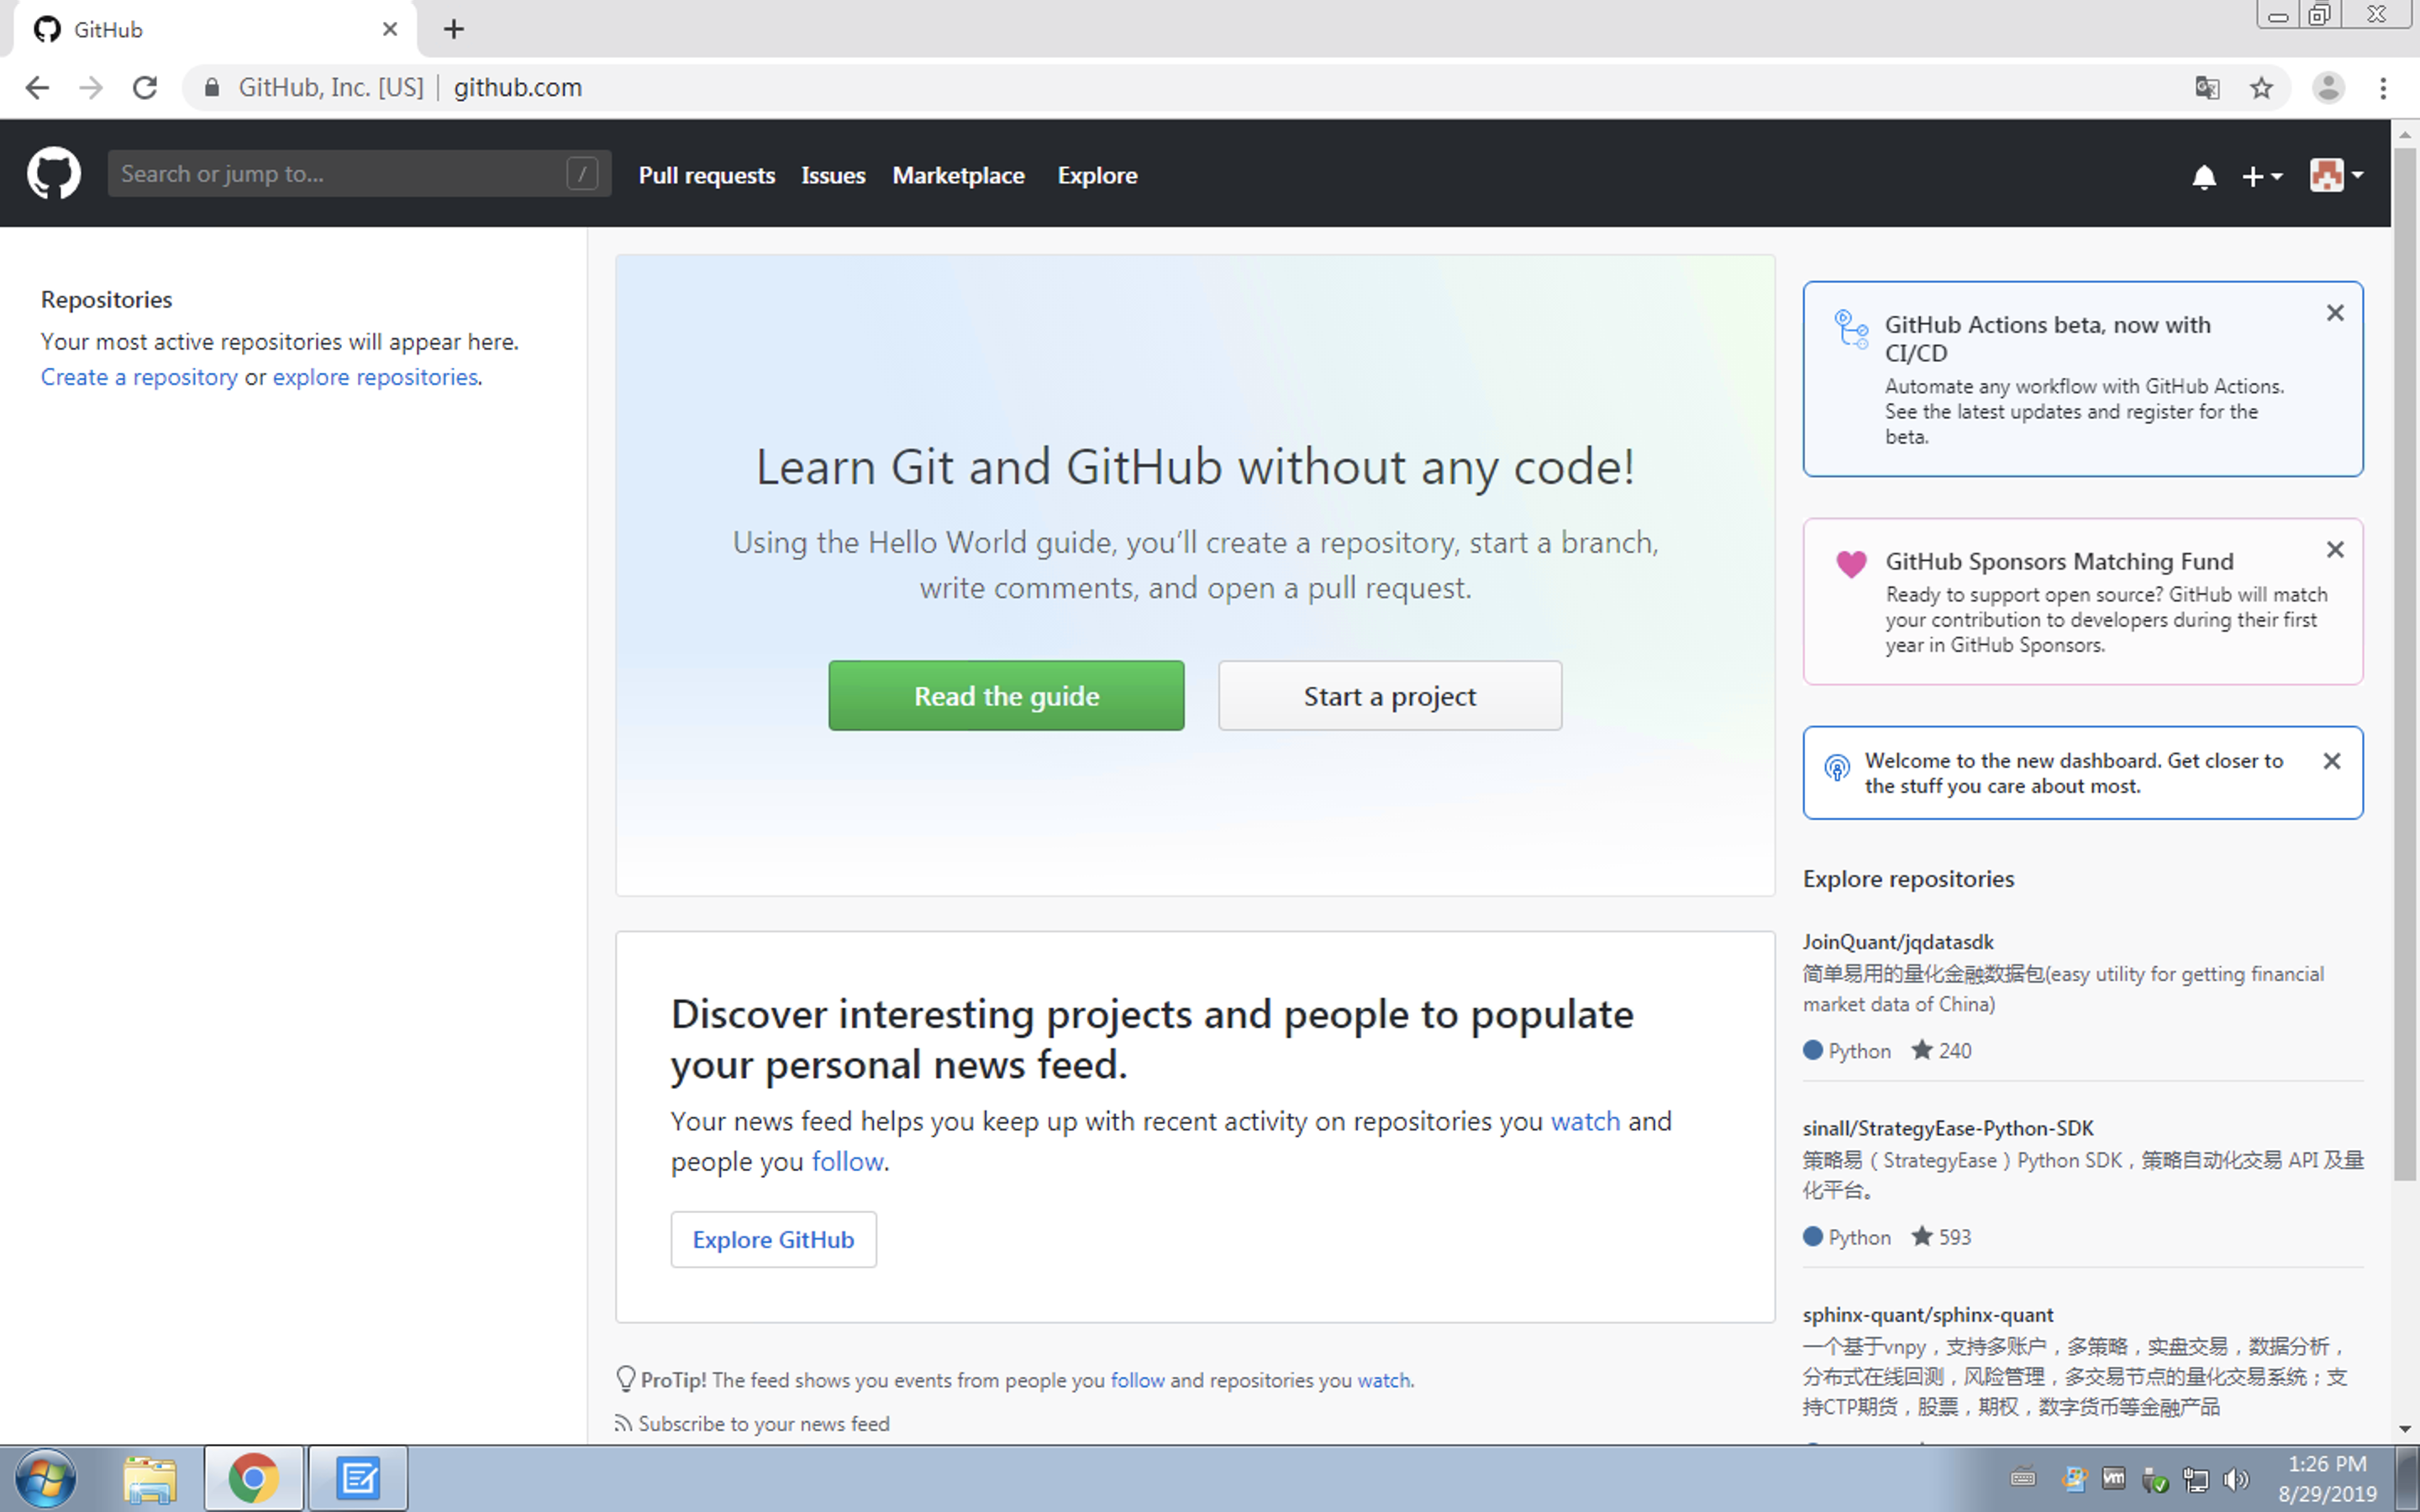Bookmark this page with star icon
The image size is (2420, 1512).
click(2261, 88)
